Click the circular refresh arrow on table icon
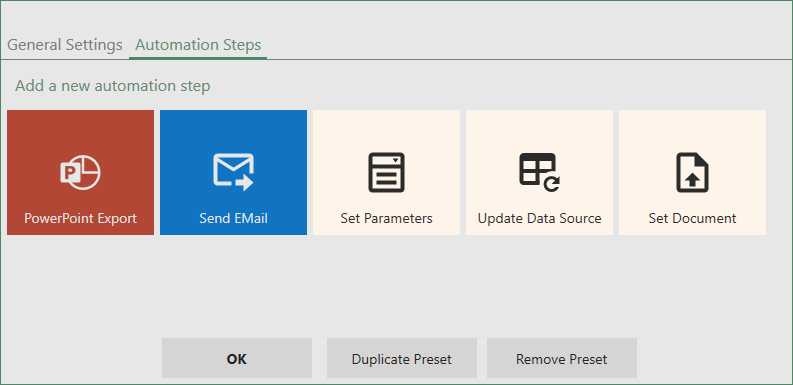The height and width of the screenshot is (385, 793). click(x=551, y=183)
